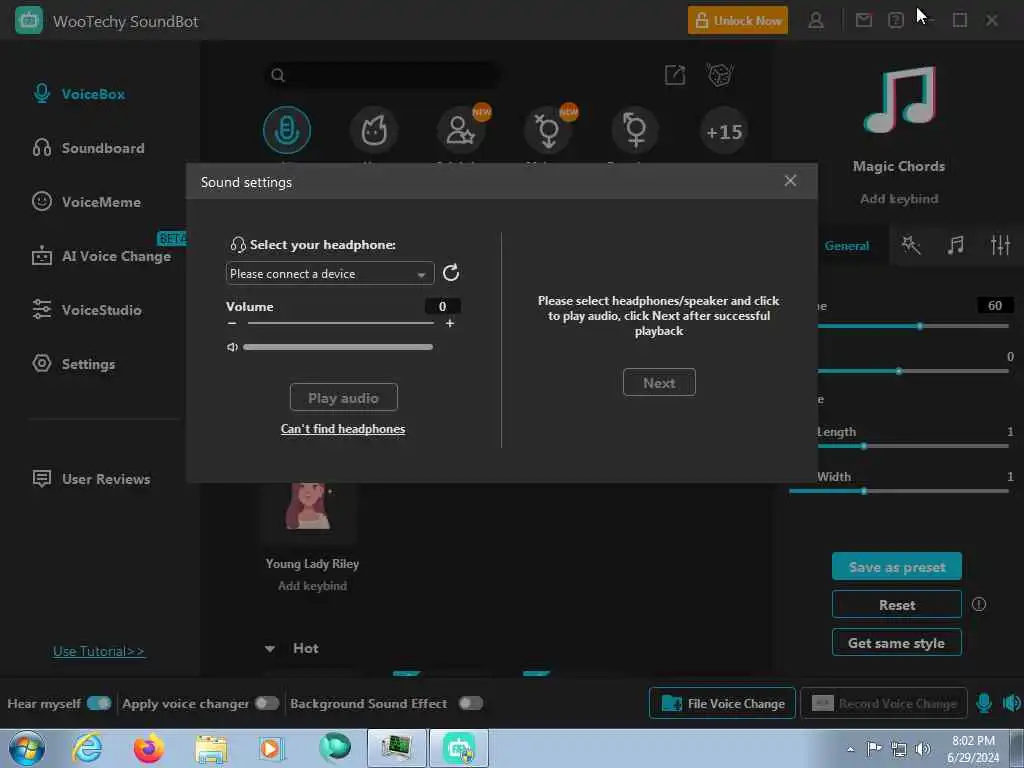Click Add keybind under Young Lady Riley
Viewport: 1024px width, 768px height.
click(312, 586)
